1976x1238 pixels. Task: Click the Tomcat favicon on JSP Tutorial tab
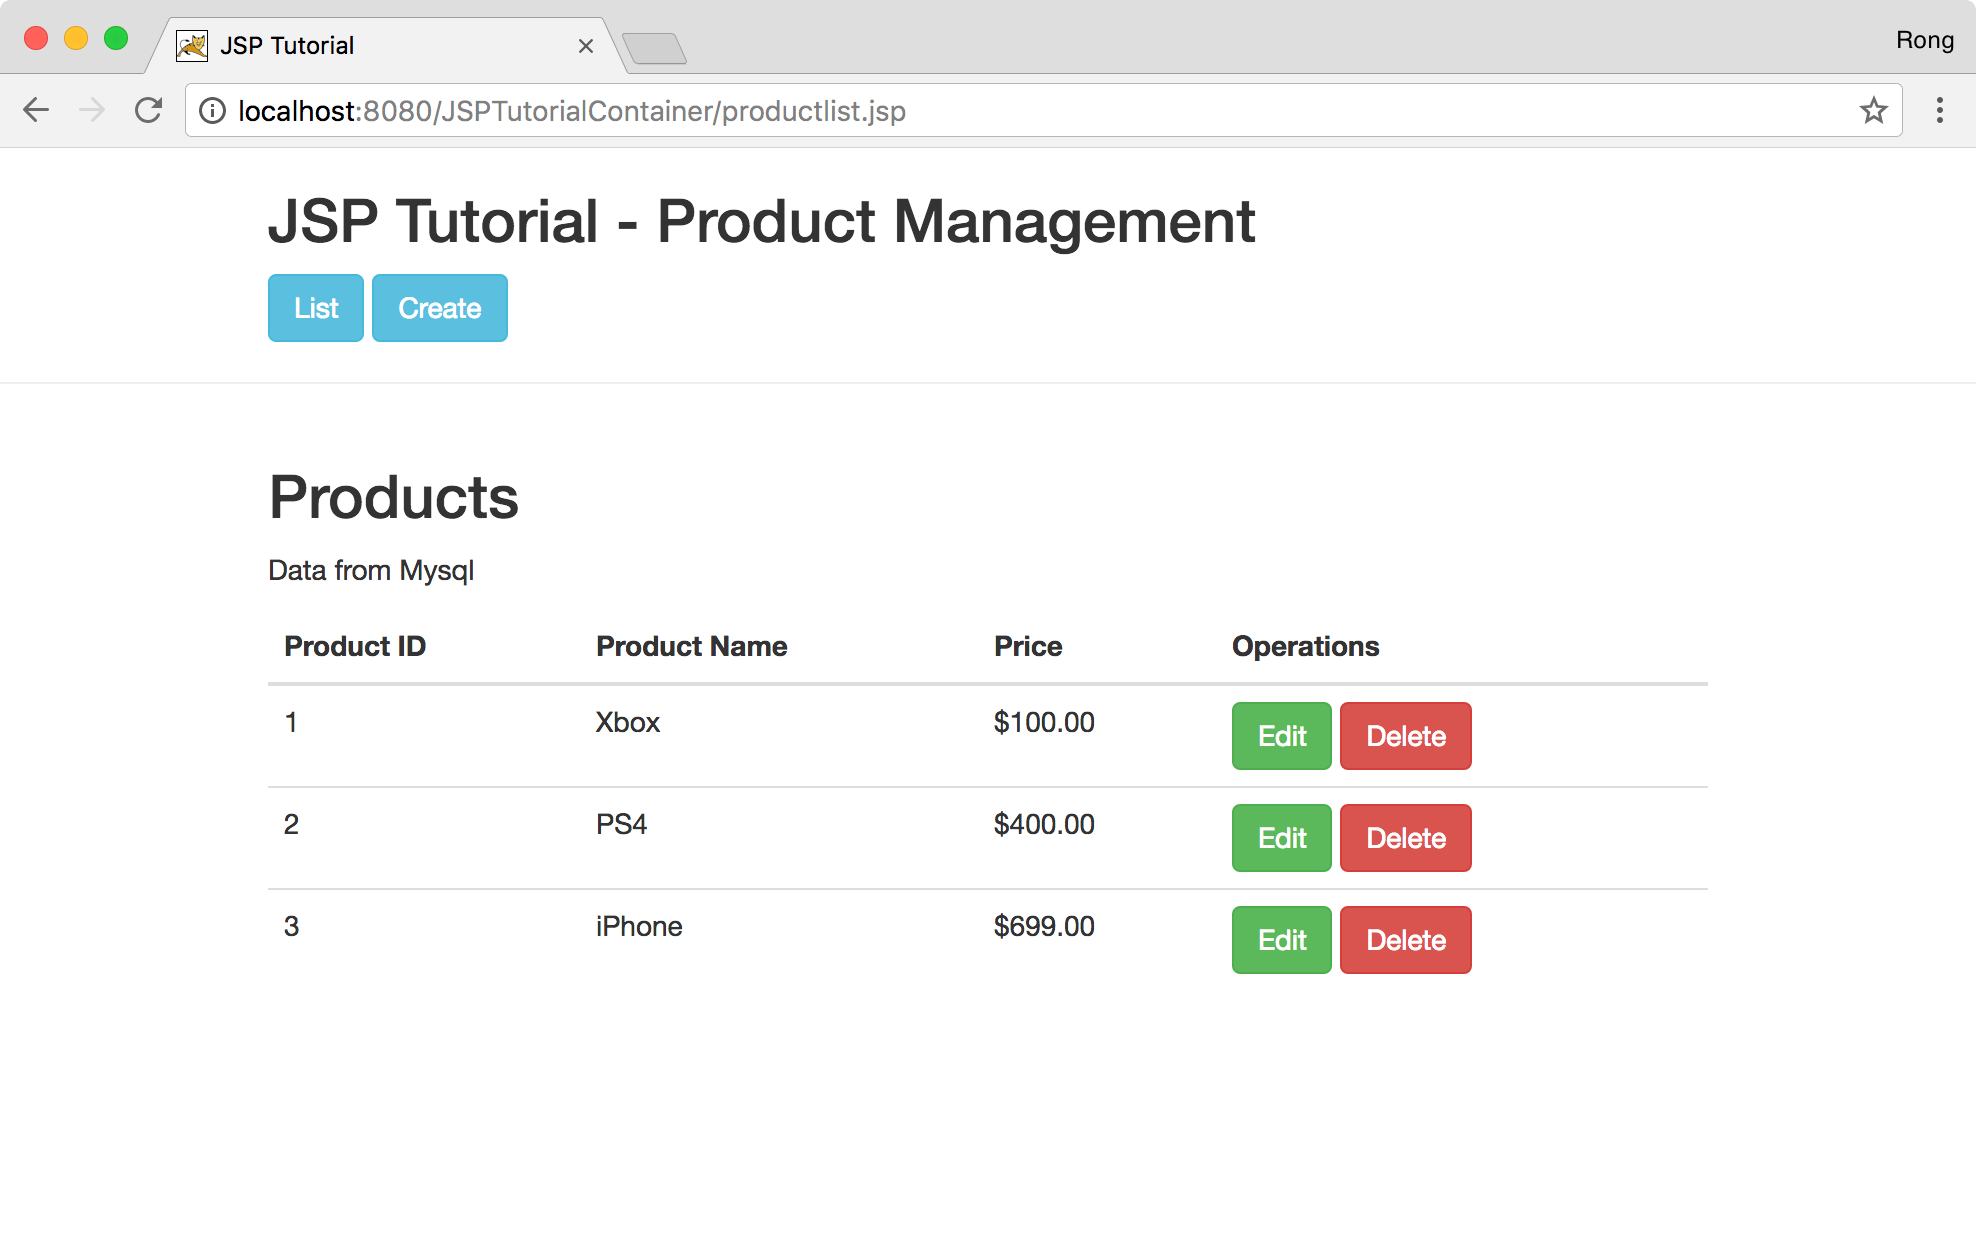click(192, 46)
